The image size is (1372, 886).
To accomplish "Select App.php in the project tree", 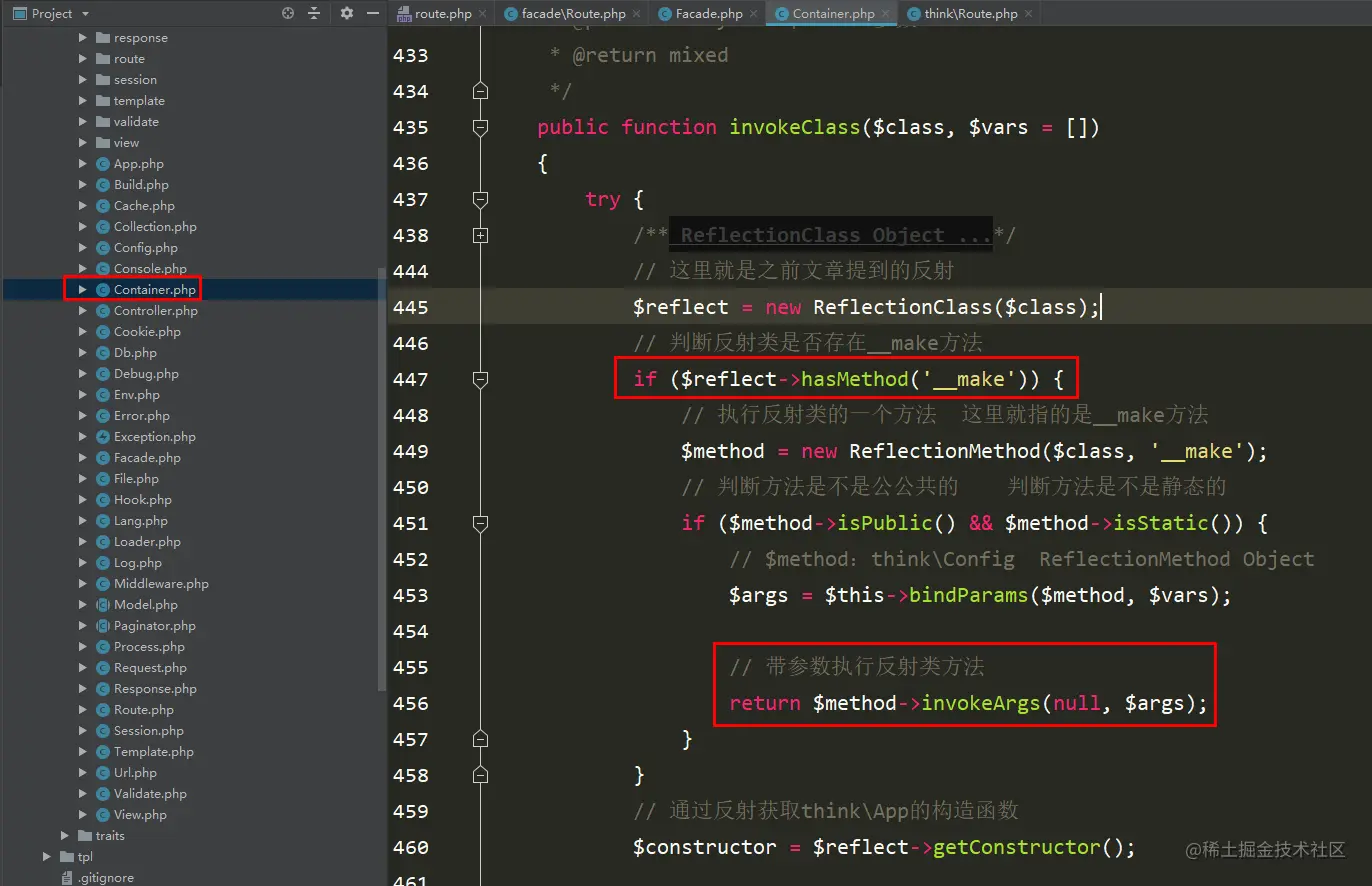I will (138, 164).
